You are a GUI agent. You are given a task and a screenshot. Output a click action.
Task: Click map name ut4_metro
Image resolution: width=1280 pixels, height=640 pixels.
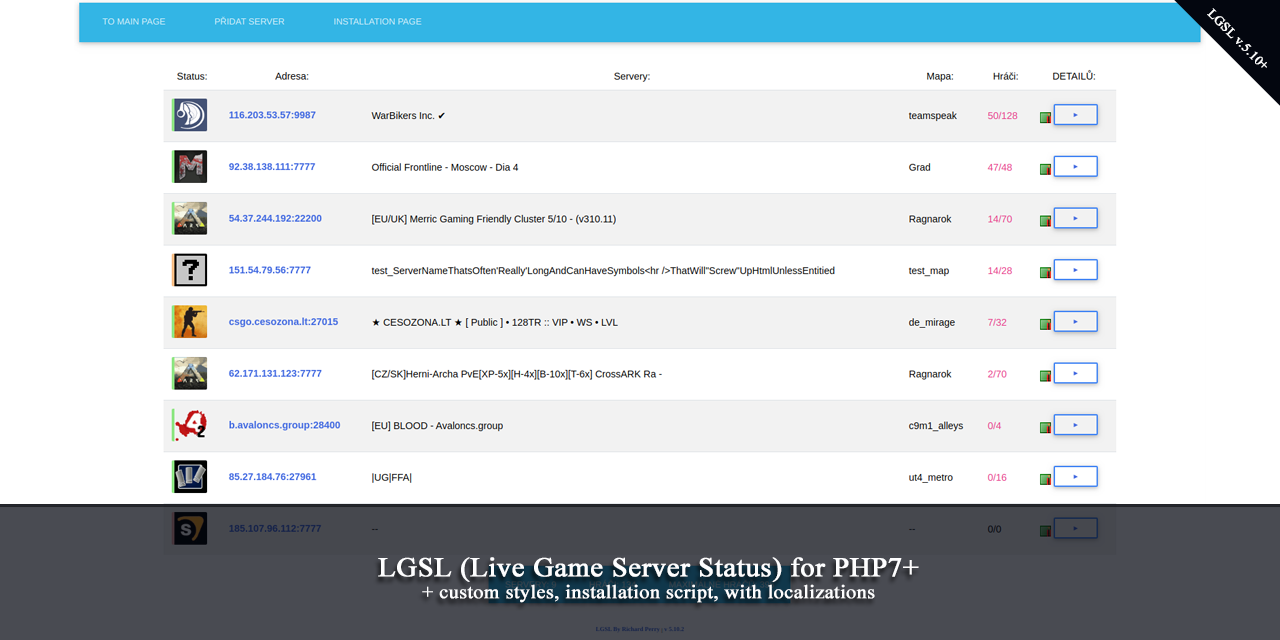pos(931,477)
